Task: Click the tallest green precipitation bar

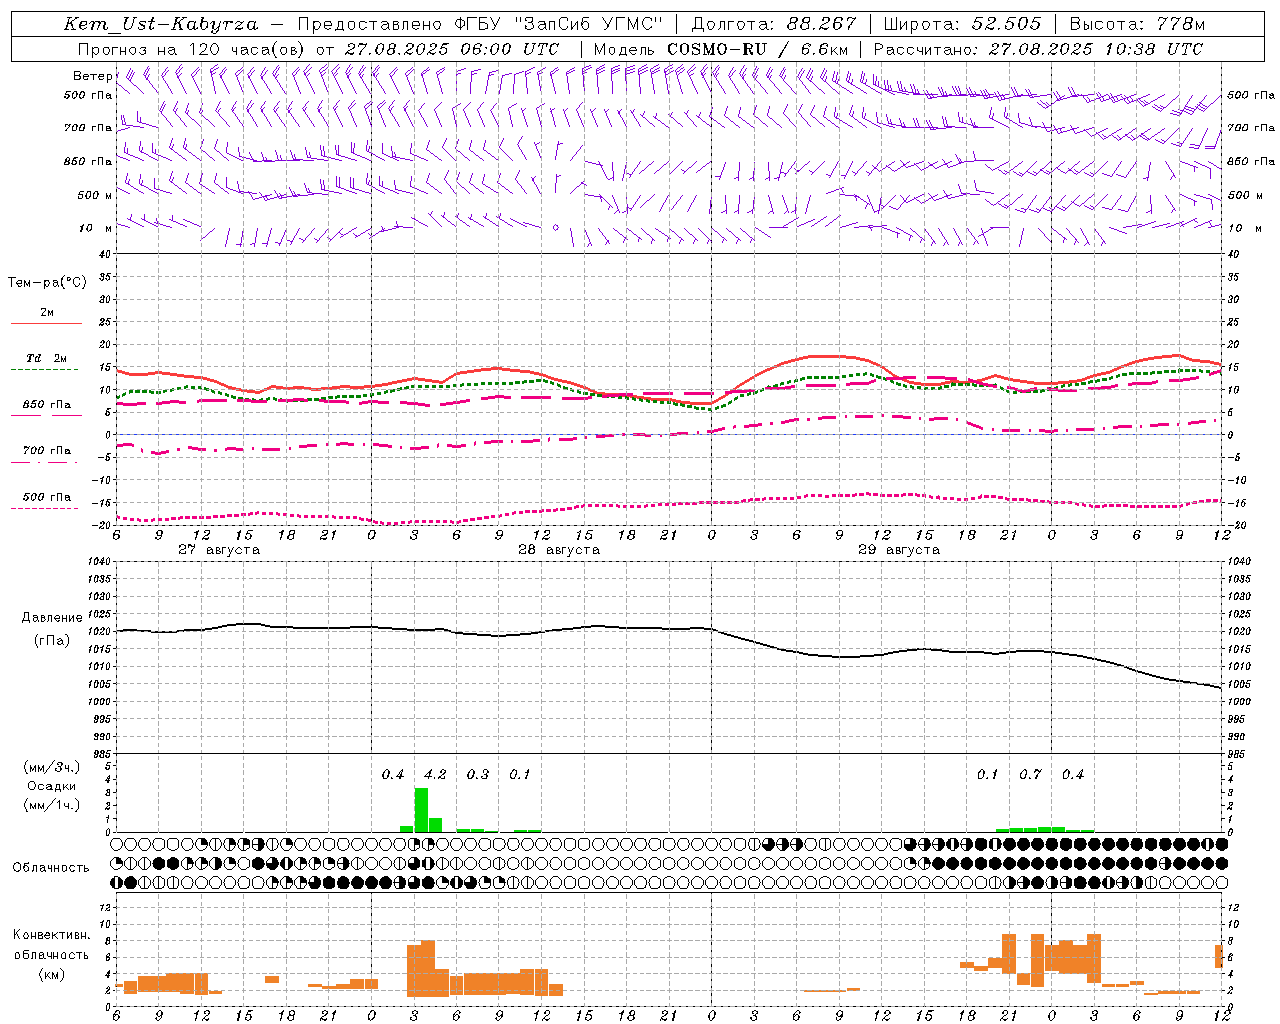Action: [421, 810]
